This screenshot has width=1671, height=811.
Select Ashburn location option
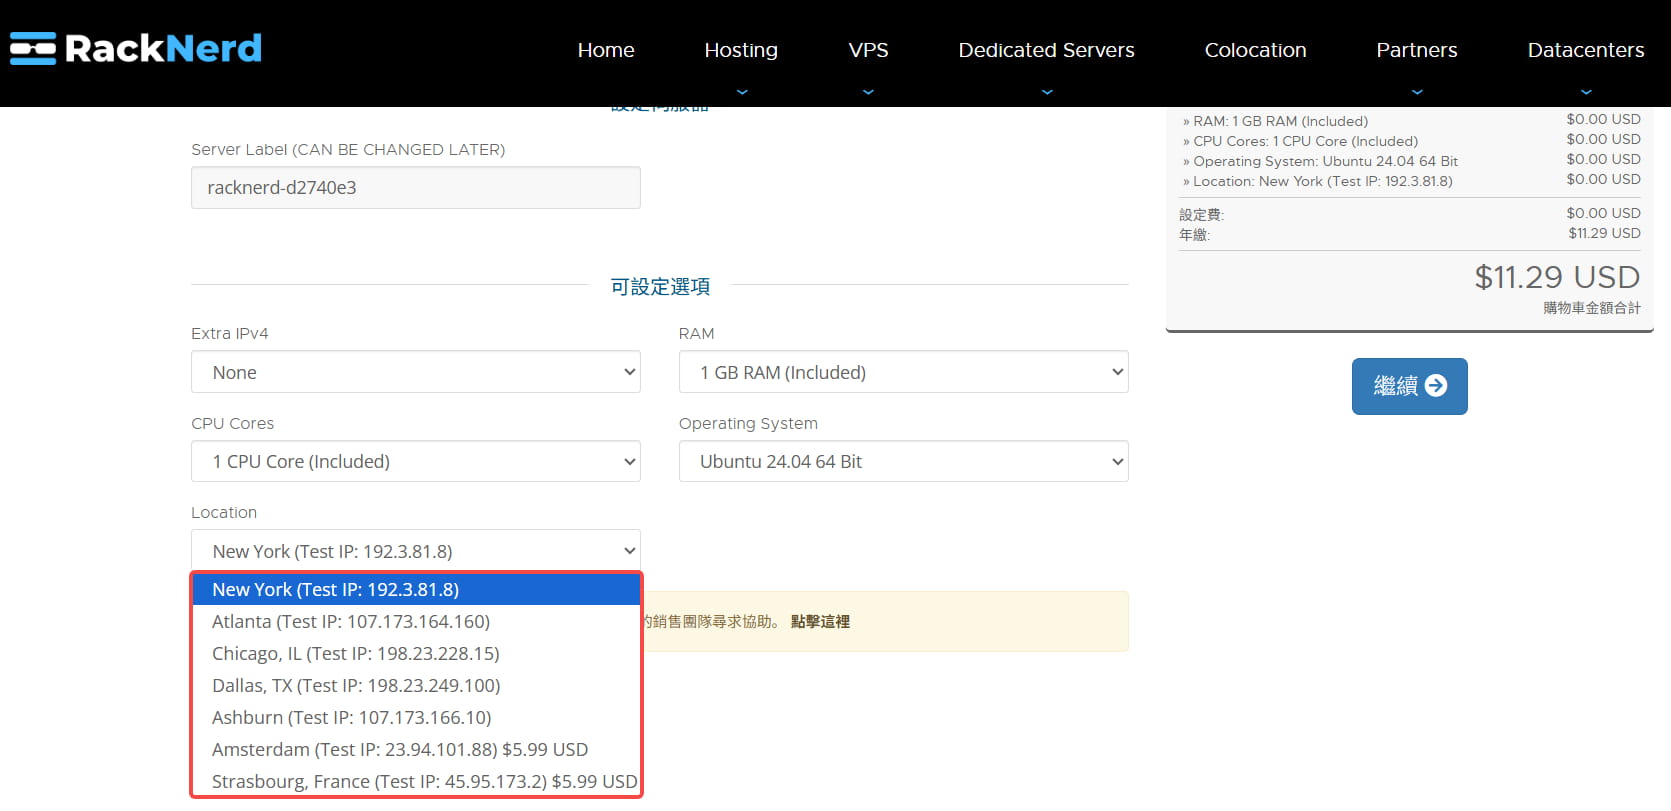pyautogui.click(x=351, y=717)
